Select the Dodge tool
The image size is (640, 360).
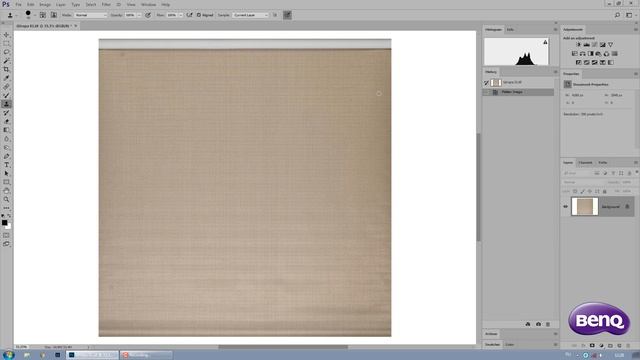click(x=6, y=147)
